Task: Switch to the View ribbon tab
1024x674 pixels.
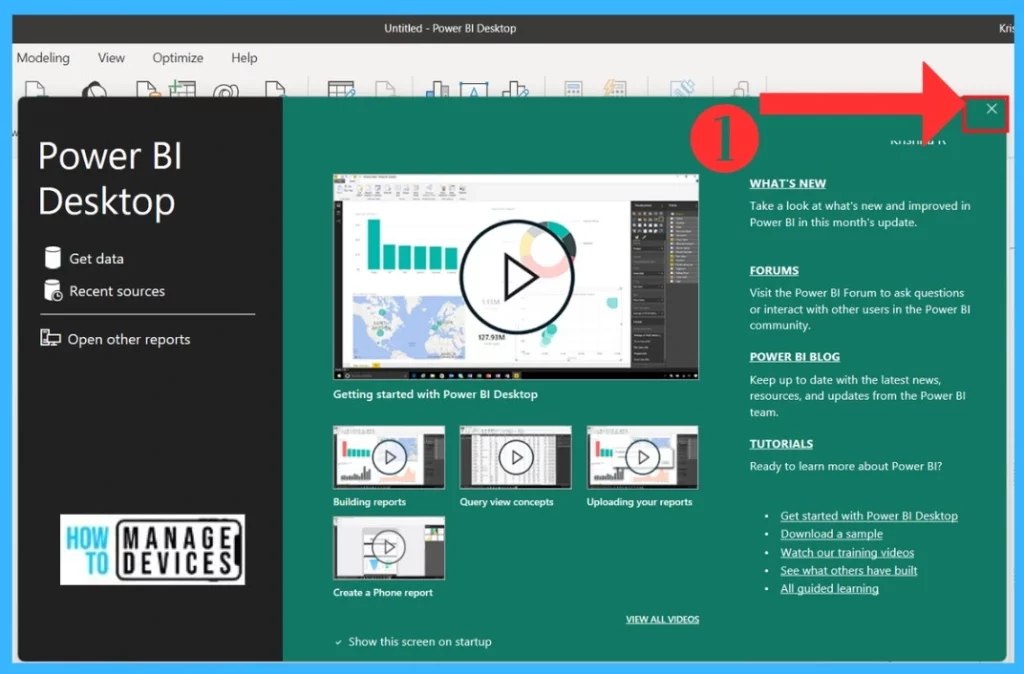Action: click(x=111, y=57)
